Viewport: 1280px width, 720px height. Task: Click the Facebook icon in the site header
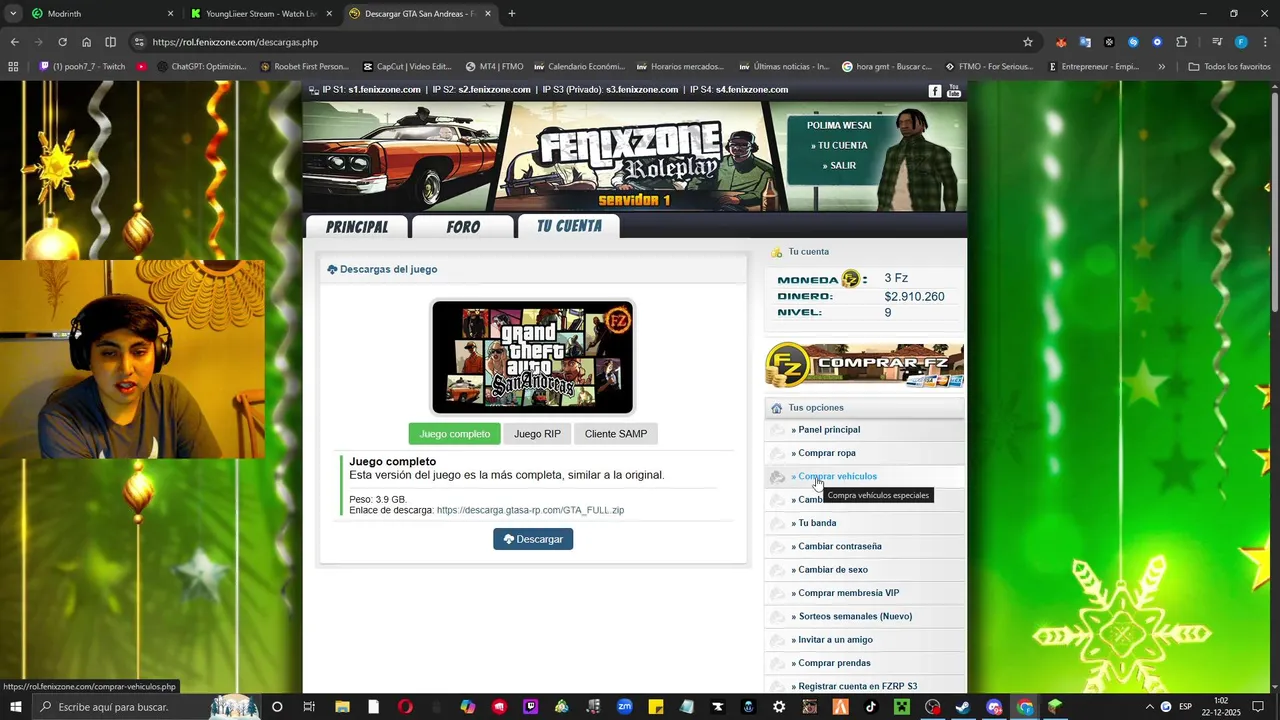click(x=935, y=91)
